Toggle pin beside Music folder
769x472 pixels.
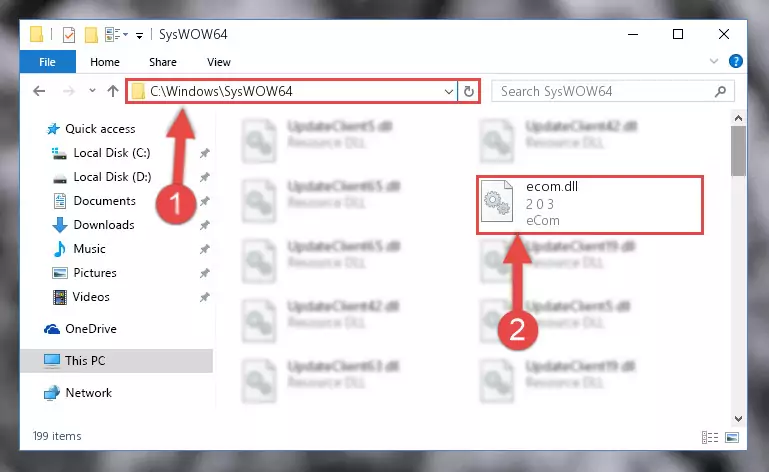[205, 249]
